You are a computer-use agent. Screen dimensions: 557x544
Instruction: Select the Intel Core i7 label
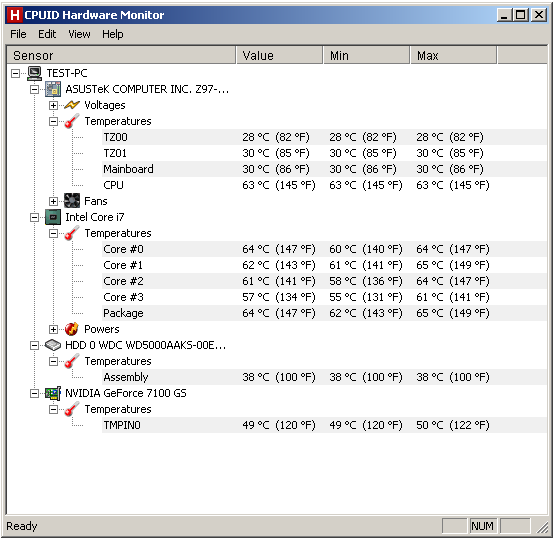[x=94, y=217]
